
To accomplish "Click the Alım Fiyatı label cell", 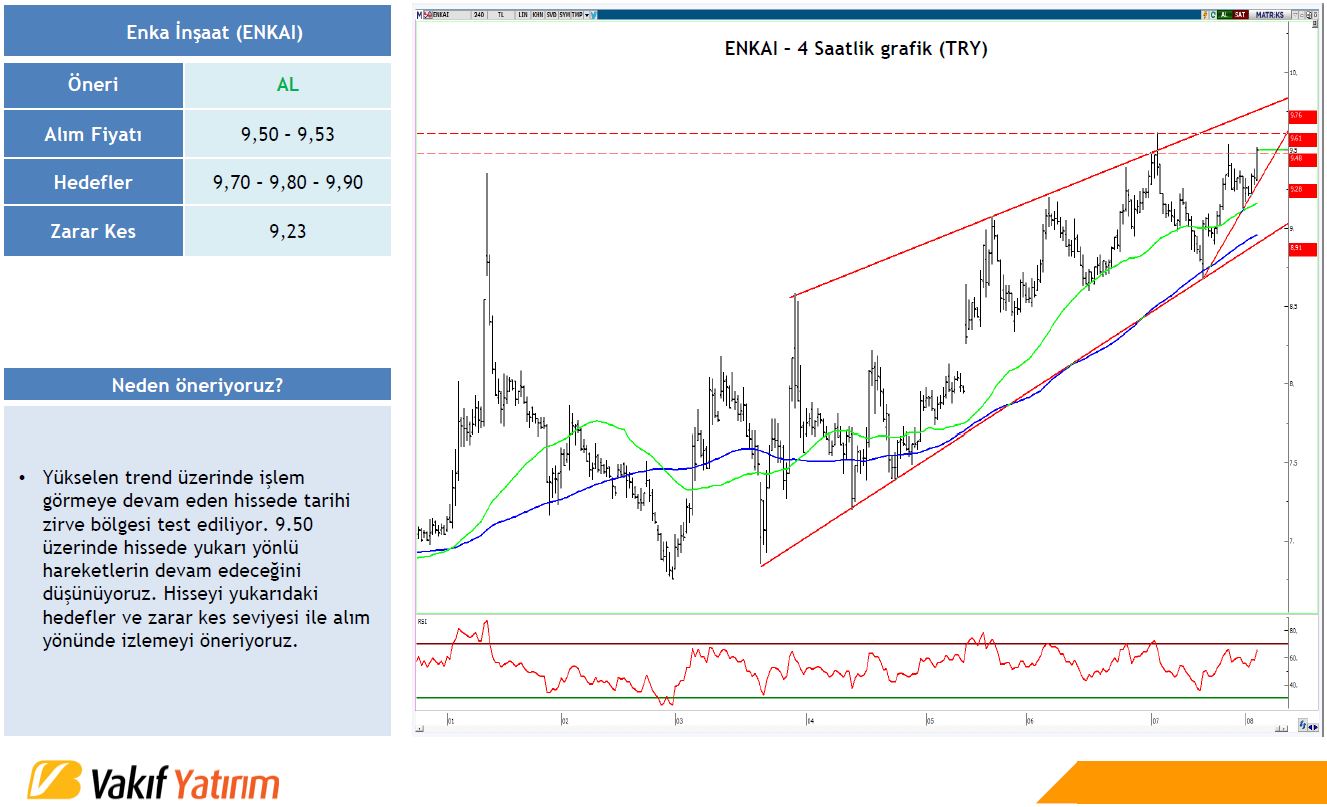I will coord(93,134).
